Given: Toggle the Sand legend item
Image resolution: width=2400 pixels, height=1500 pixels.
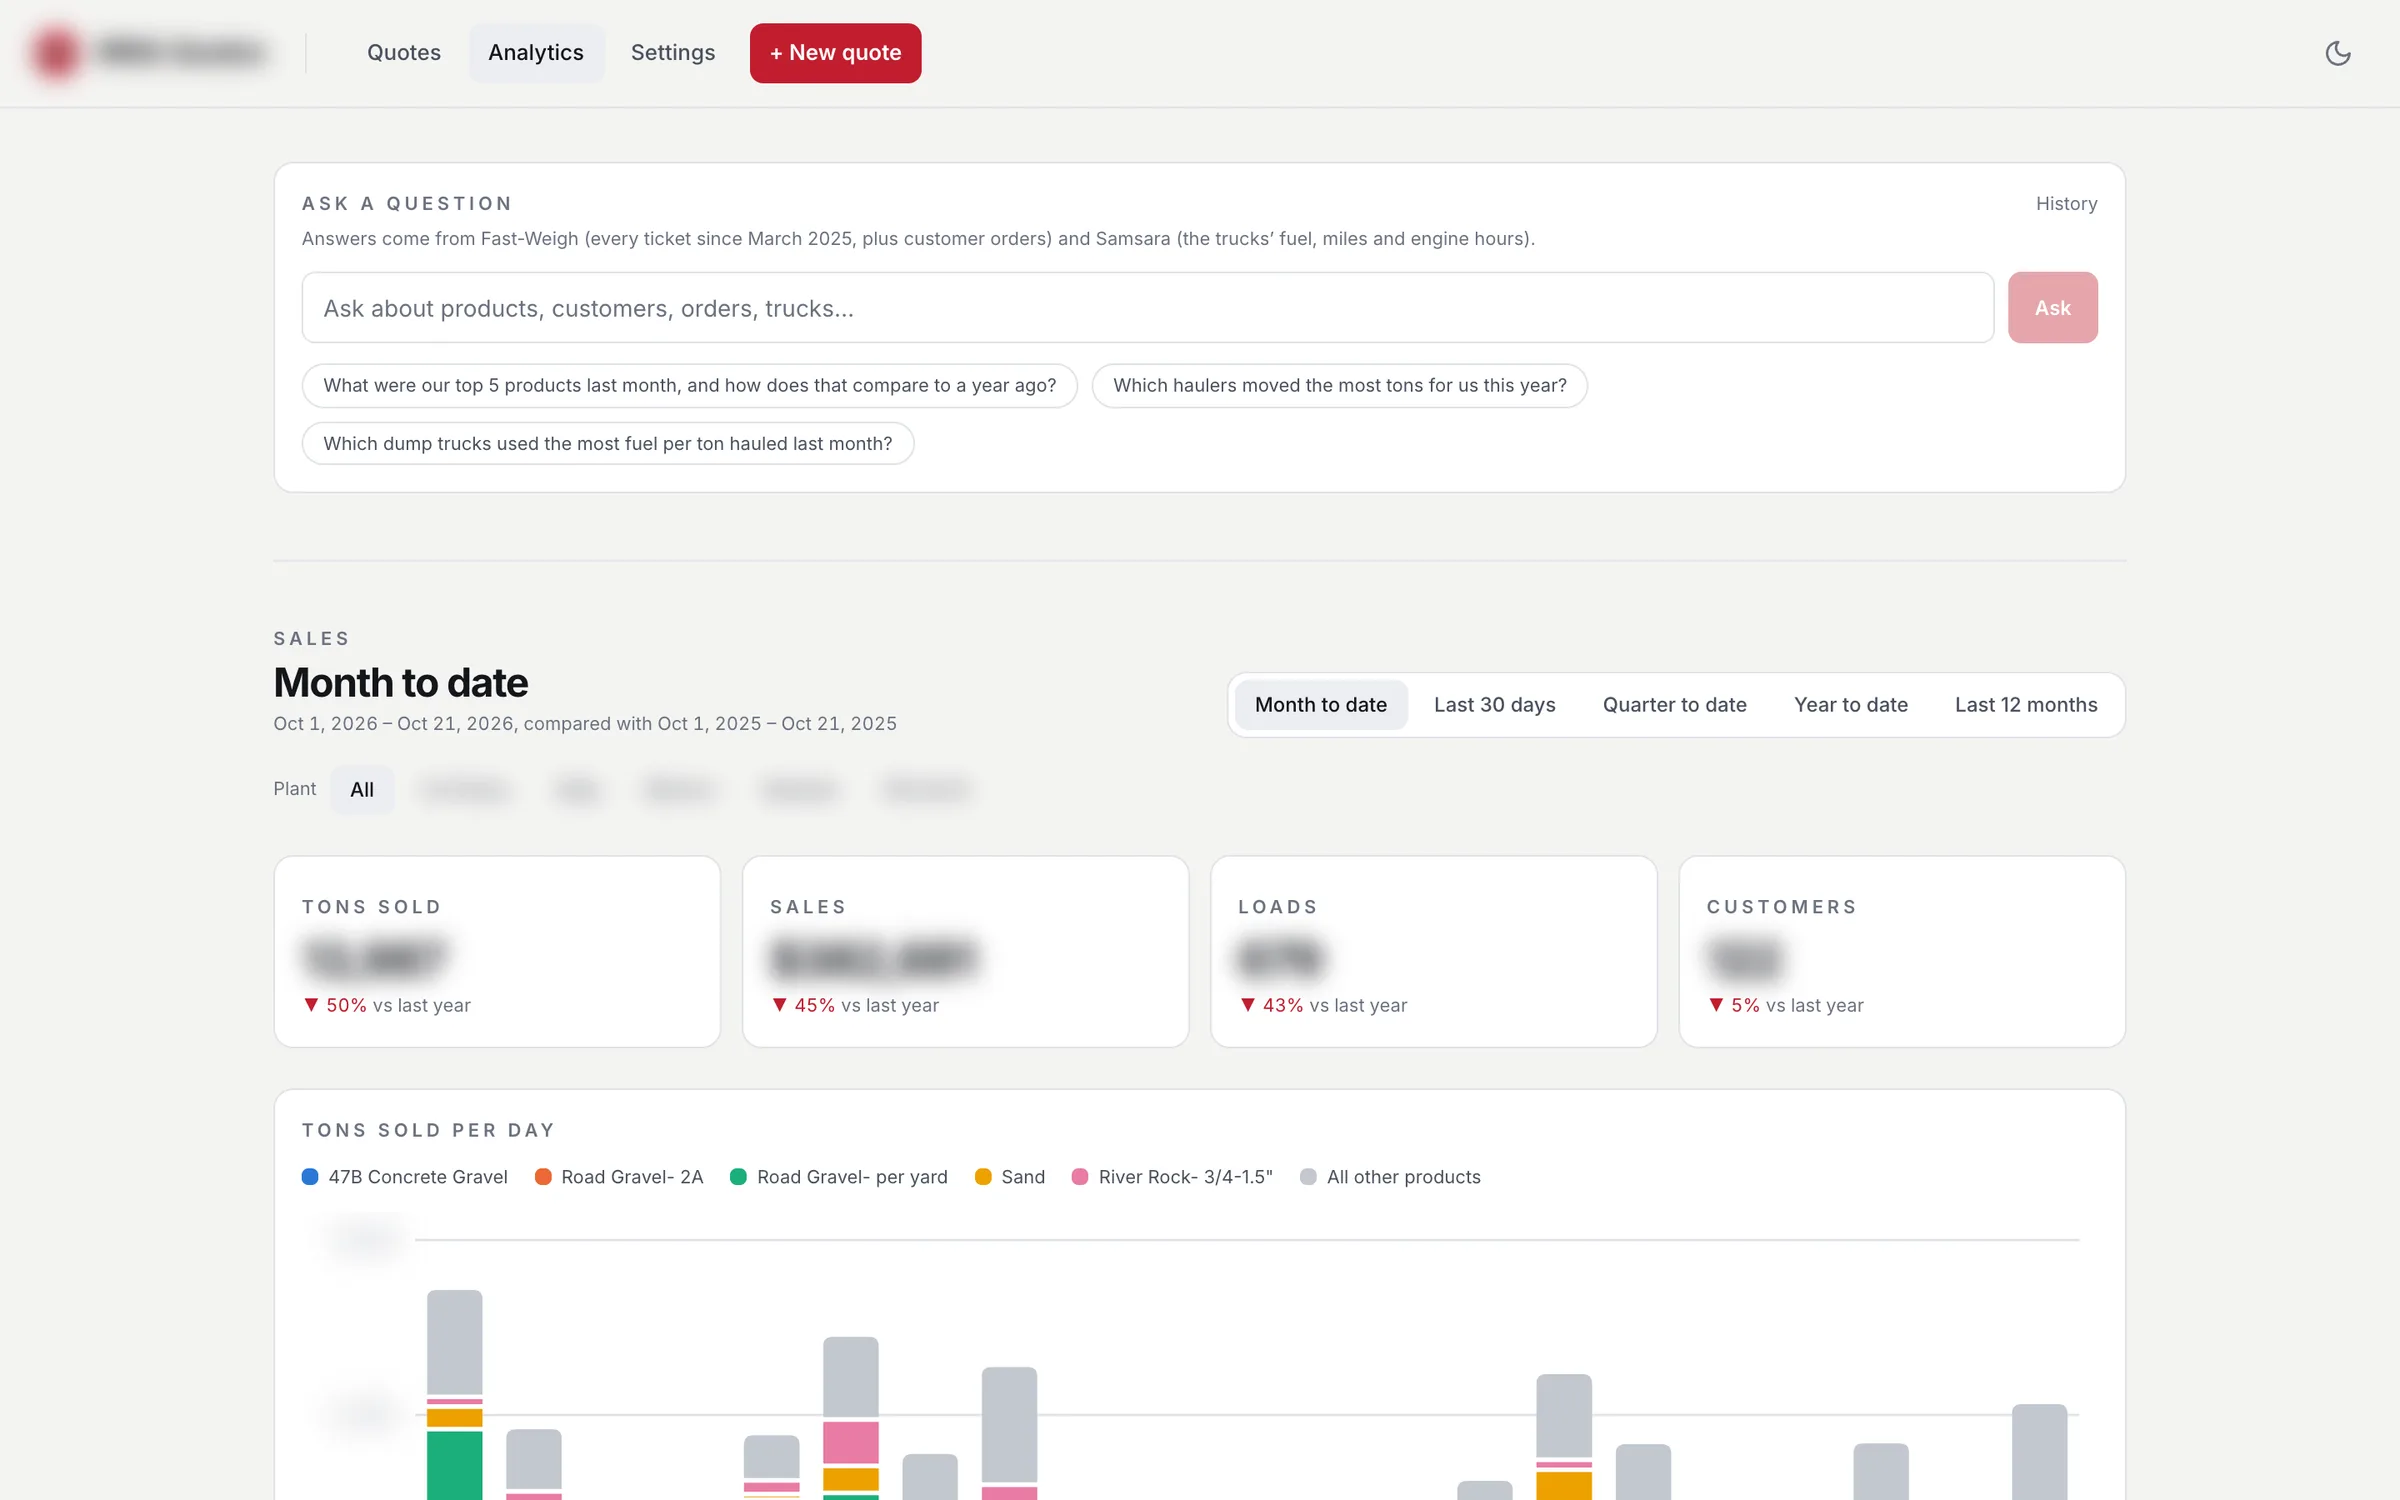Looking at the screenshot, I should 1010,1177.
